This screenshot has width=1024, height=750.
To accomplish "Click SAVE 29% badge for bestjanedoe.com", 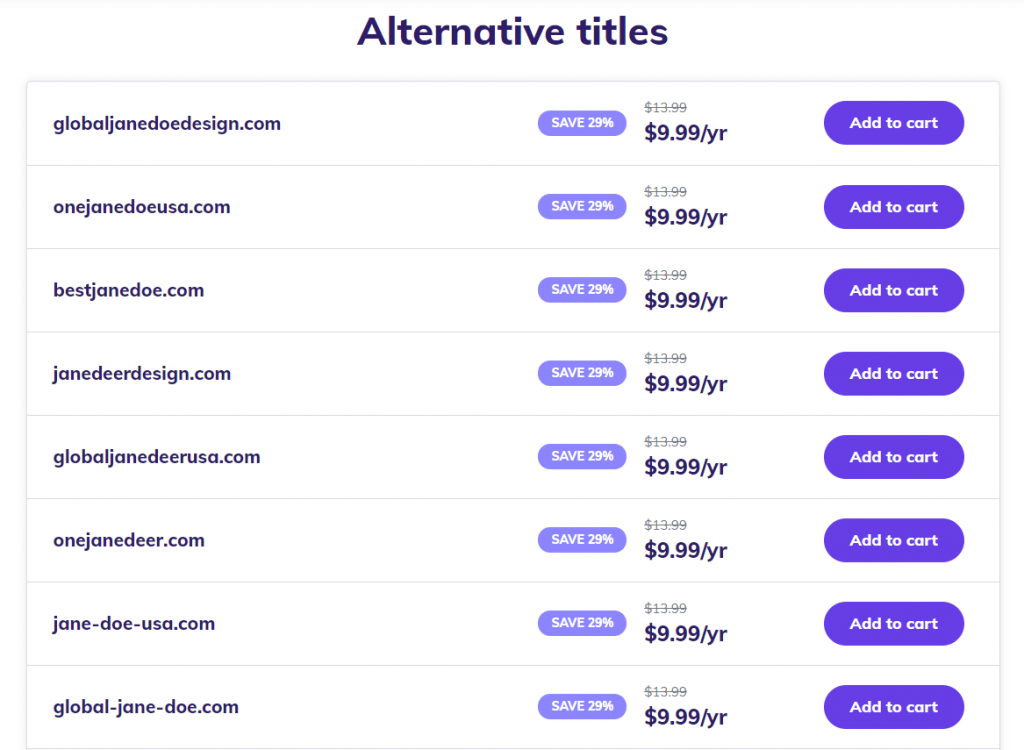I will (582, 290).
